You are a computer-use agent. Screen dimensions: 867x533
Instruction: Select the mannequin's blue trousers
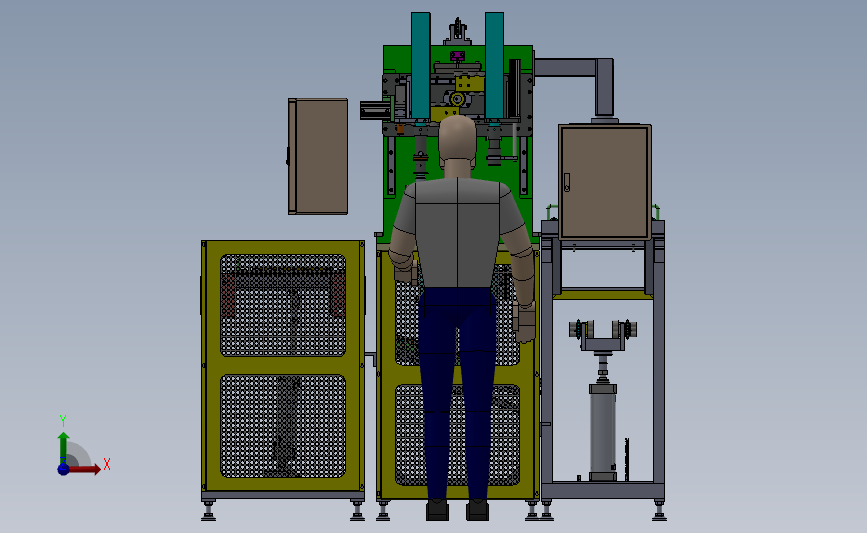(x=457, y=394)
